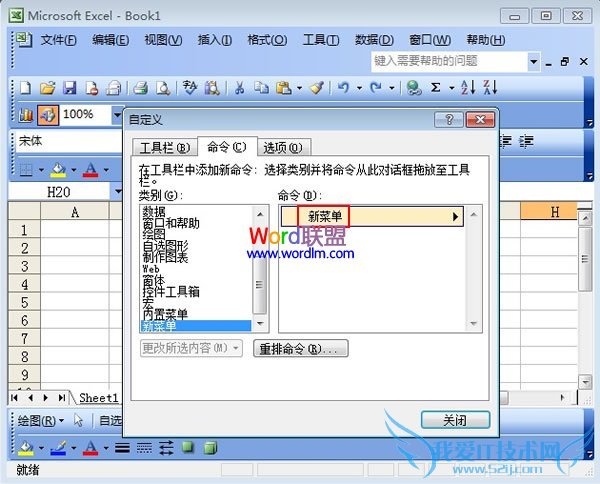Click the dialog help question mark button

tap(449, 120)
